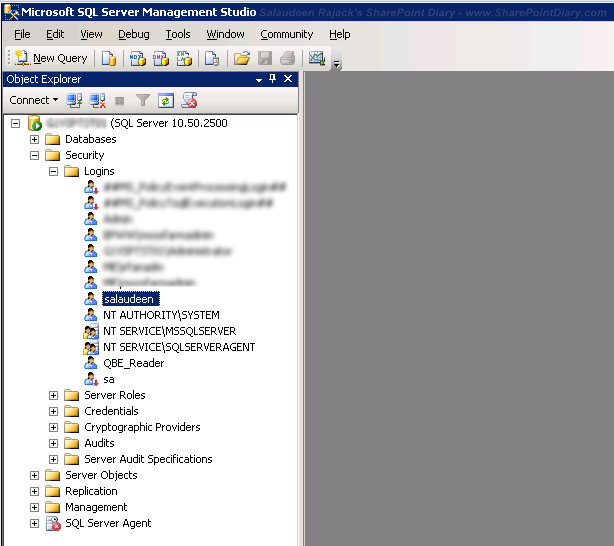Open Object Explorer window position dropdown
This screenshot has height=546, width=614.
tap(259, 80)
